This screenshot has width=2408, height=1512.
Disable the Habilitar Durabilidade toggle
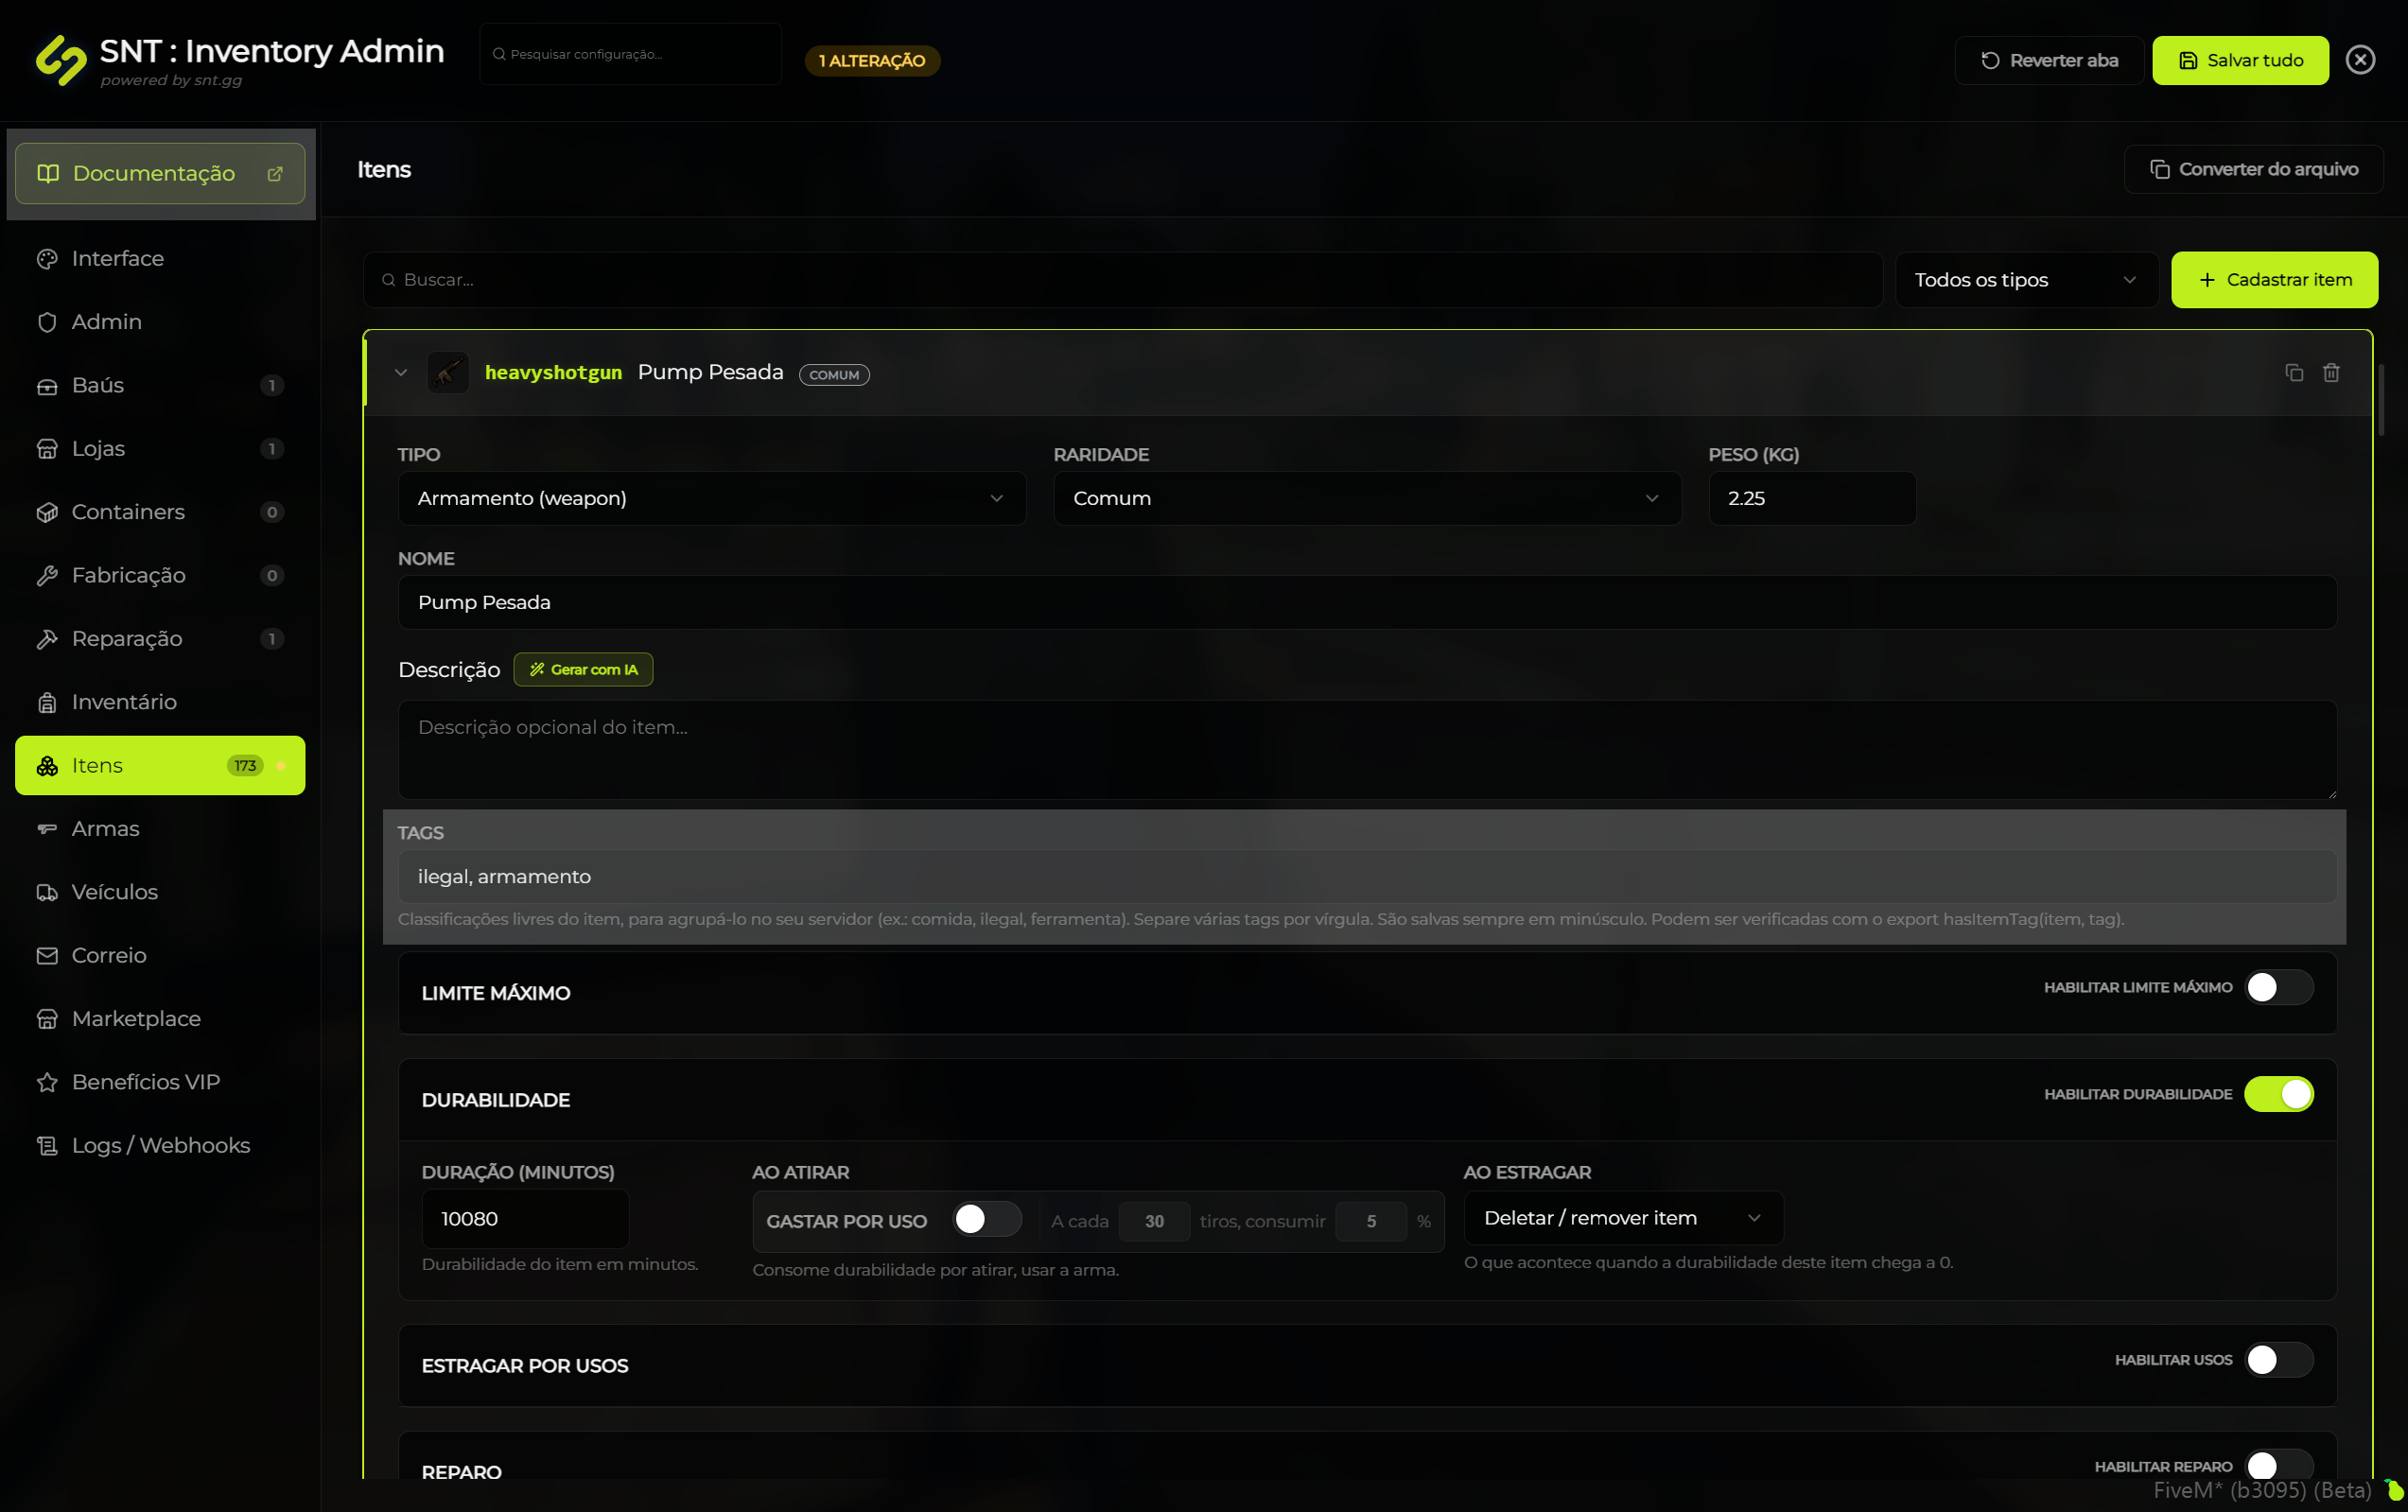click(2279, 1095)
